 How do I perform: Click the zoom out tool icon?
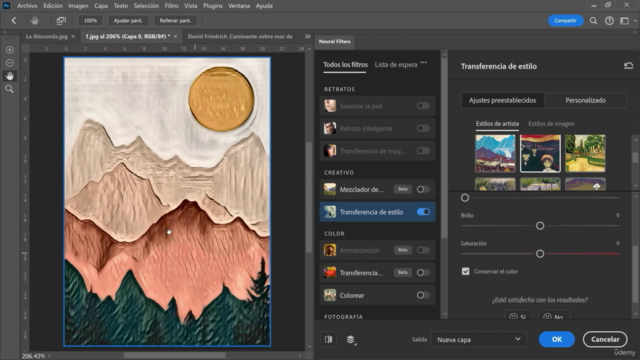point(10,63)
